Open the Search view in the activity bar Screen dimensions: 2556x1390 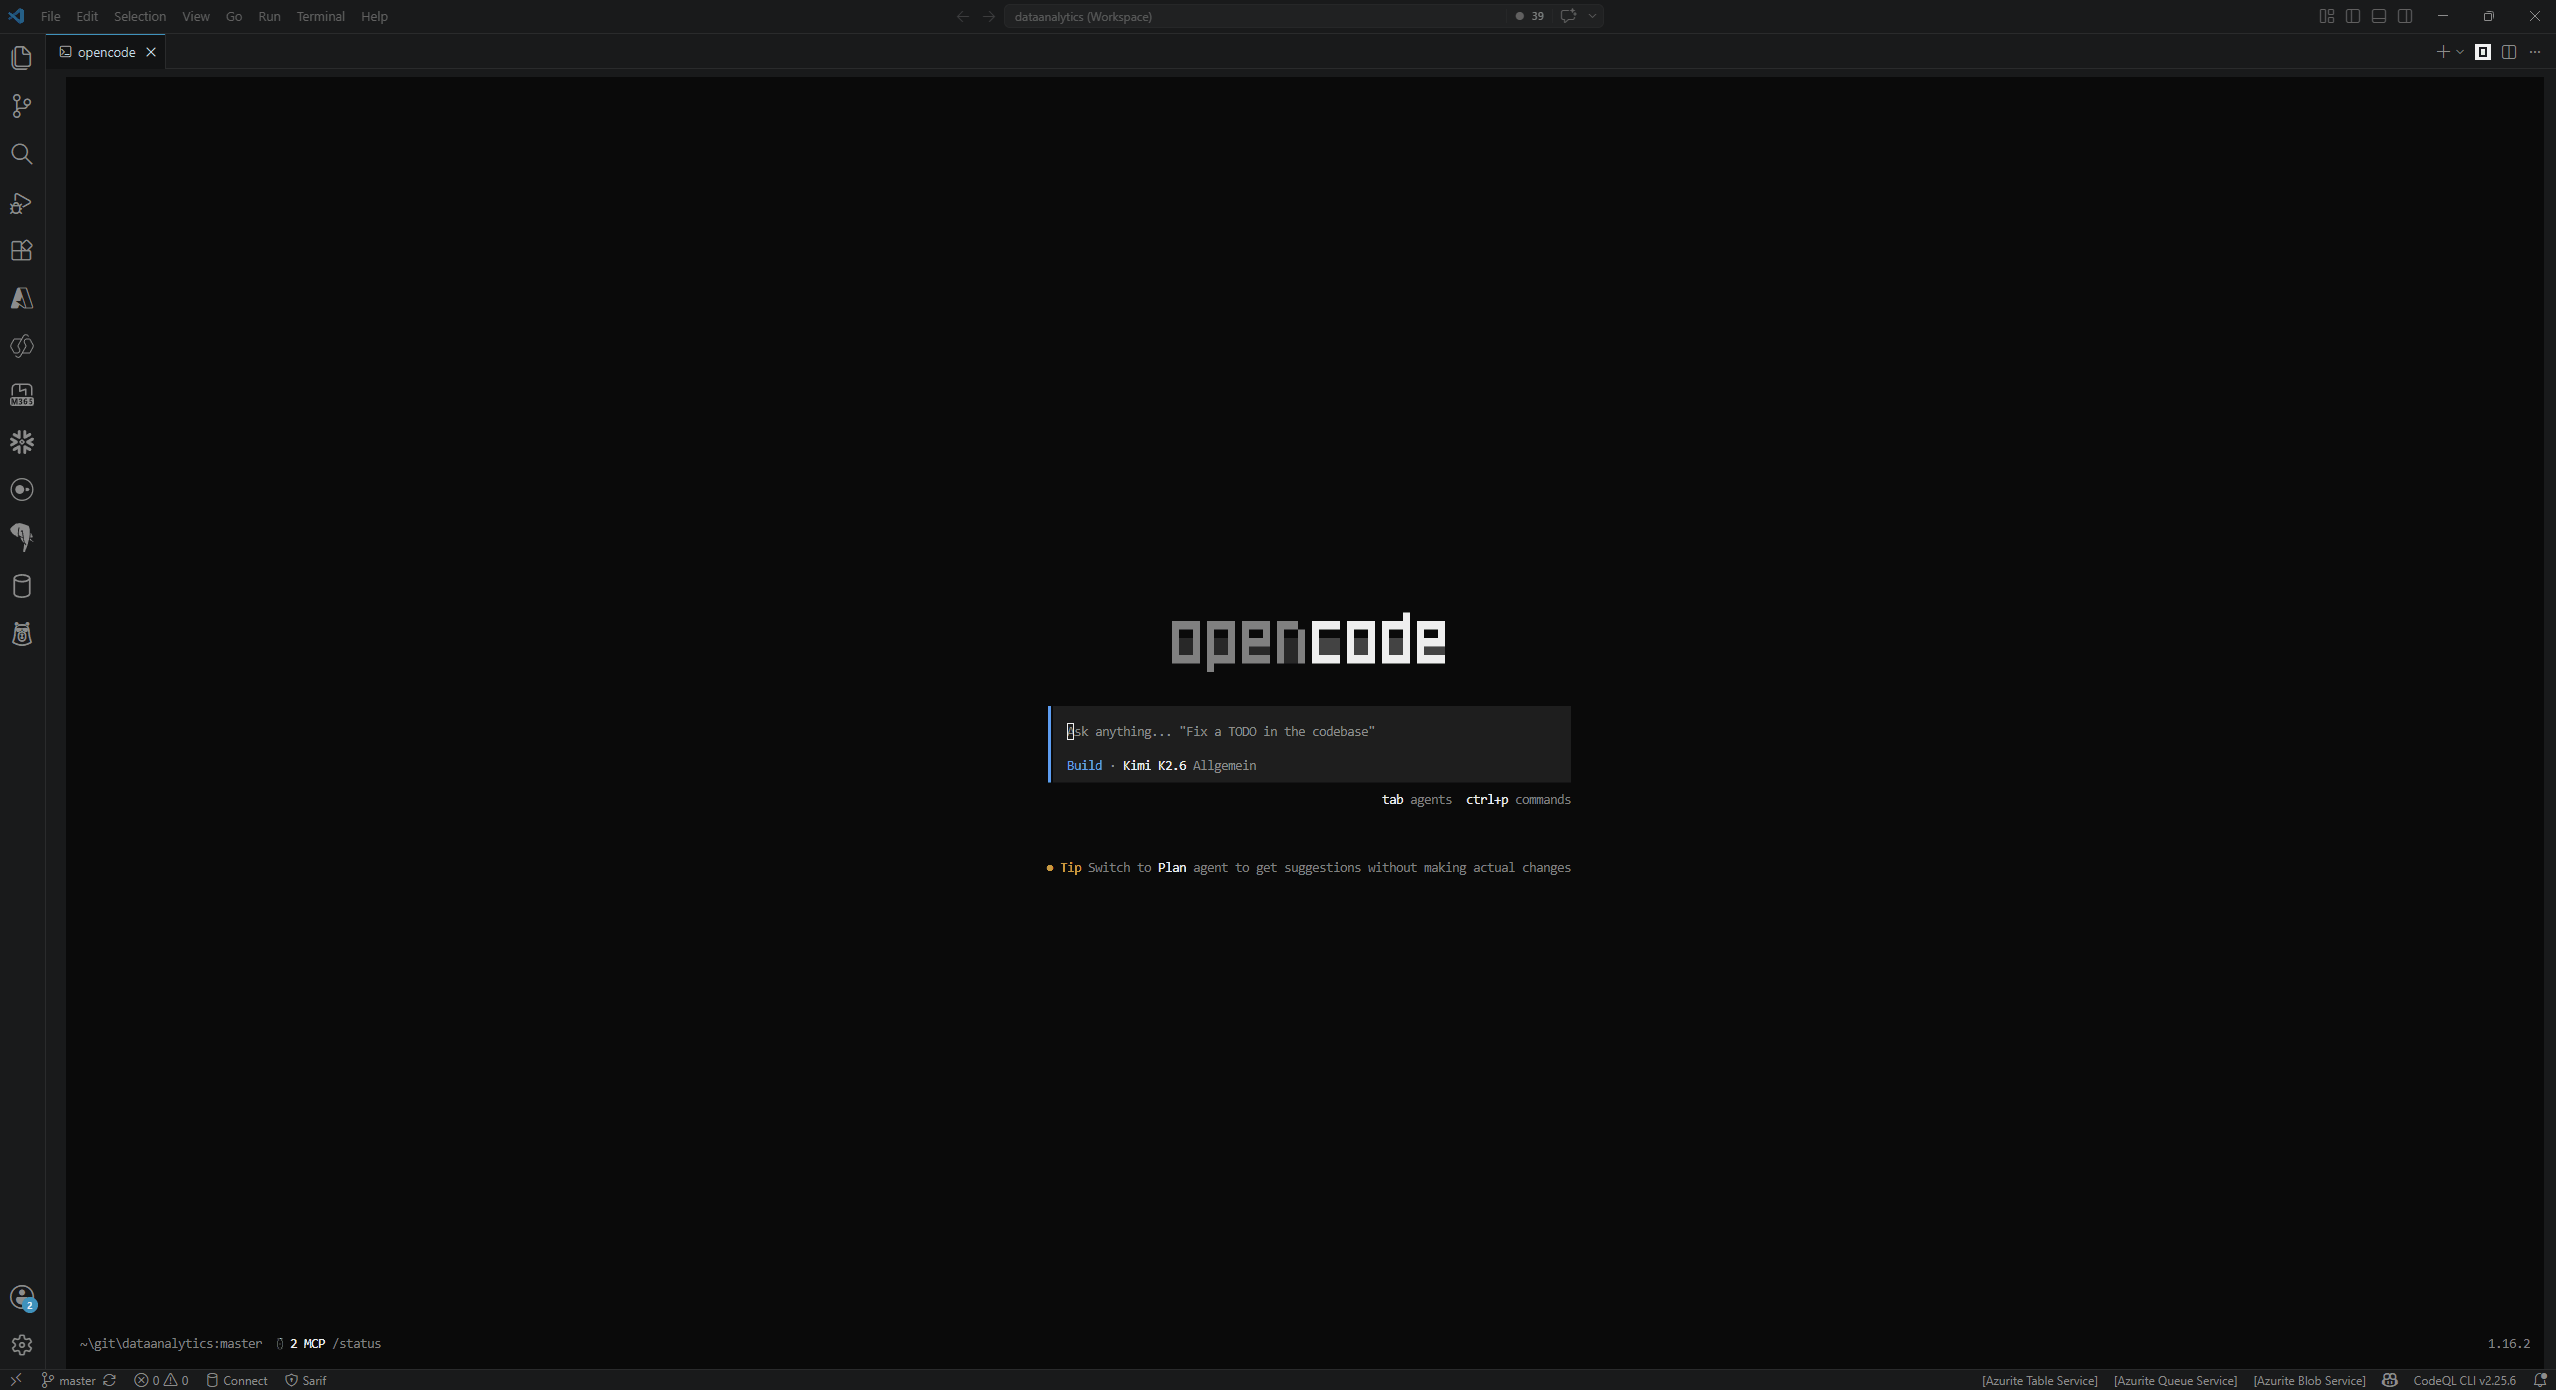[22, 154]
